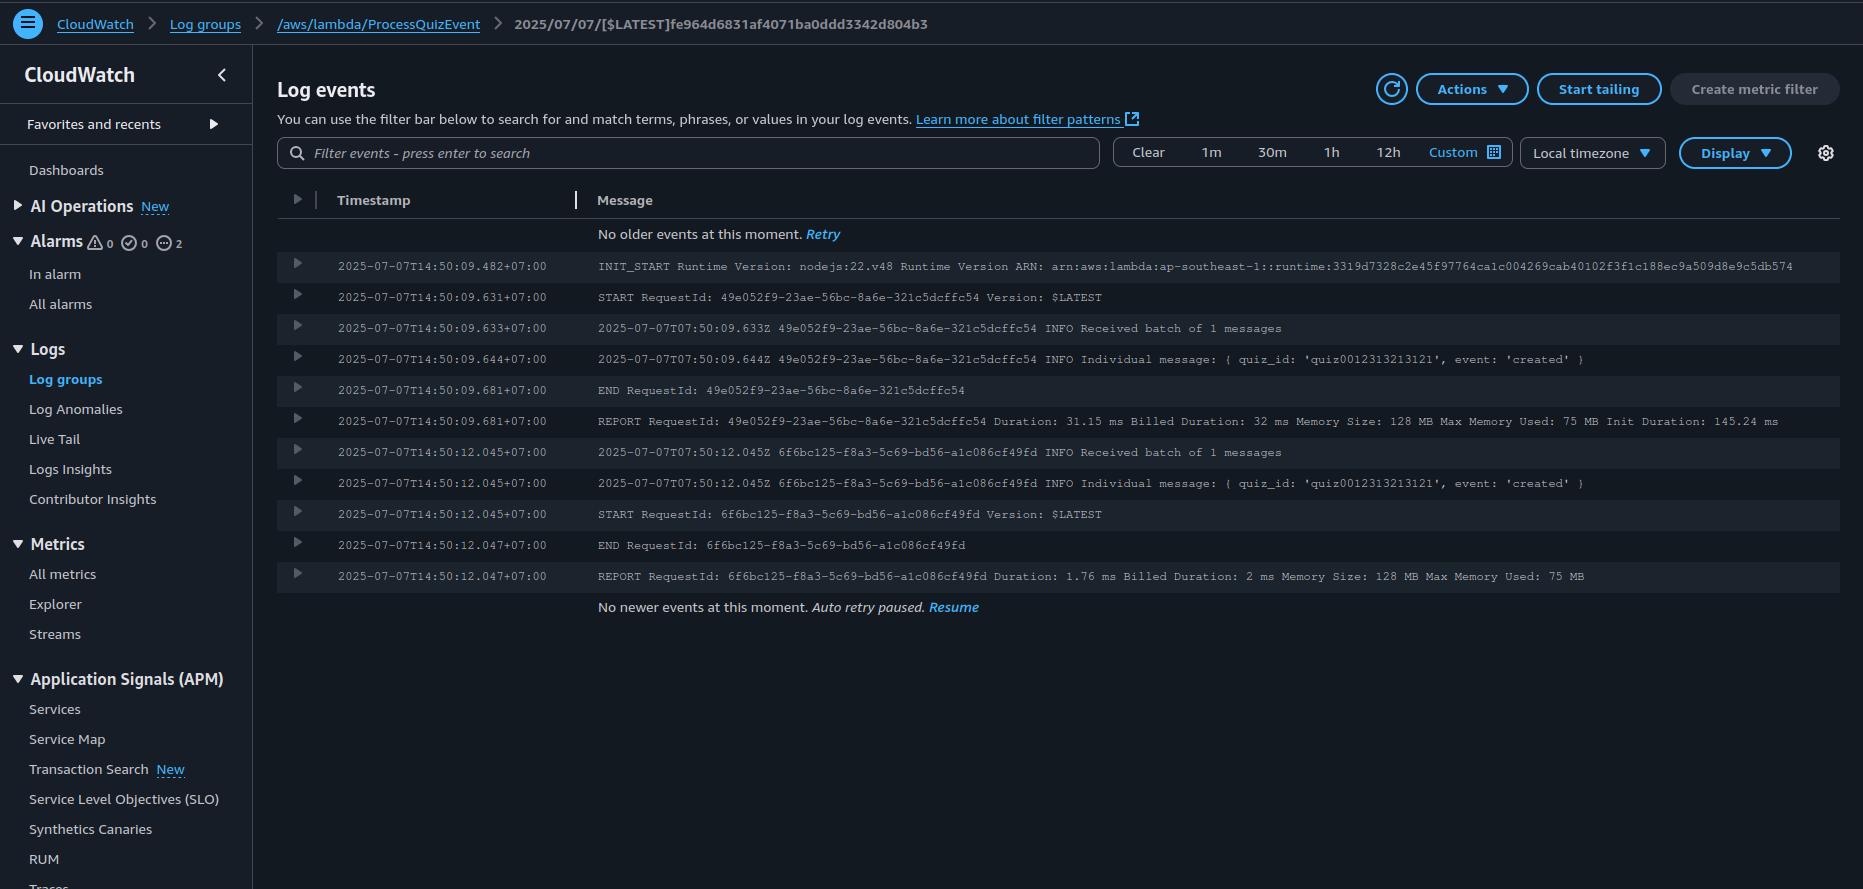Click the refresh log events icon
The width and height of the screenshot is (1863, 889).
click(x=1391, y=89)
